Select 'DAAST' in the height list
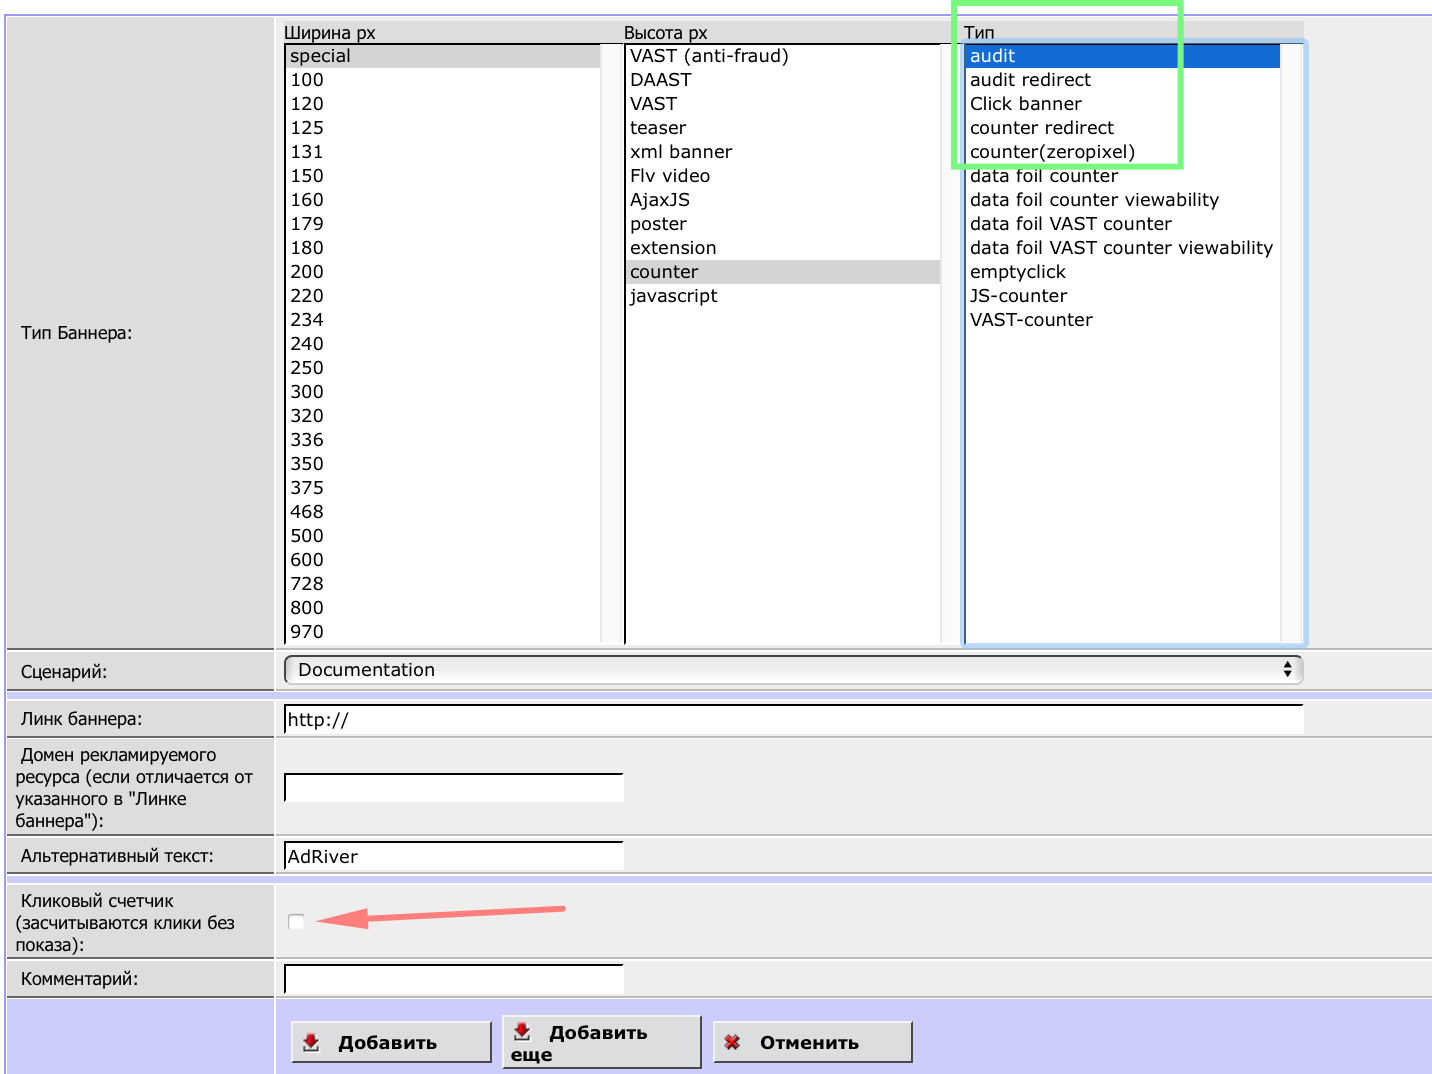This screenshot has width=1432, height=1074. coord(783,80)
